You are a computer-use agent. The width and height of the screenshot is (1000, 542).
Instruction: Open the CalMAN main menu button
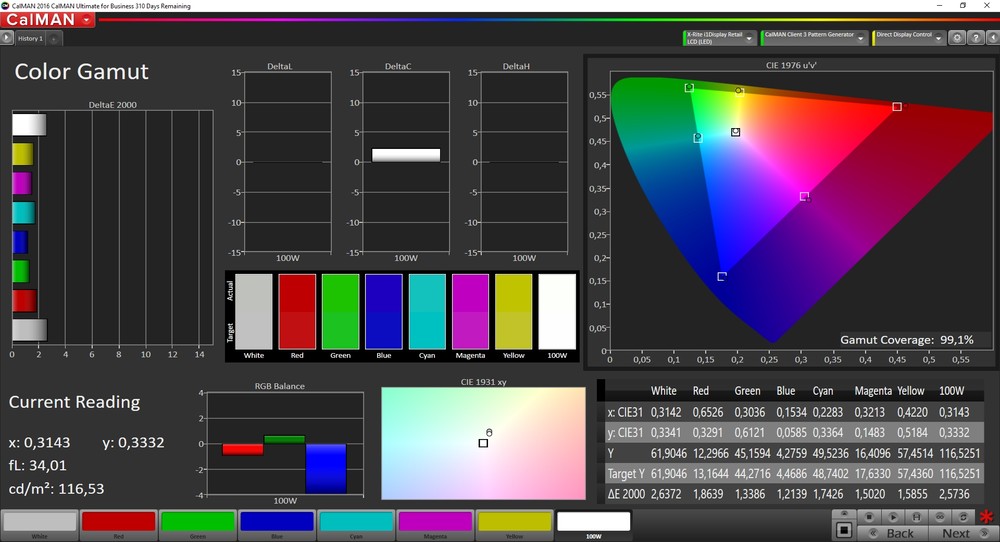click(x=49, y=20)
